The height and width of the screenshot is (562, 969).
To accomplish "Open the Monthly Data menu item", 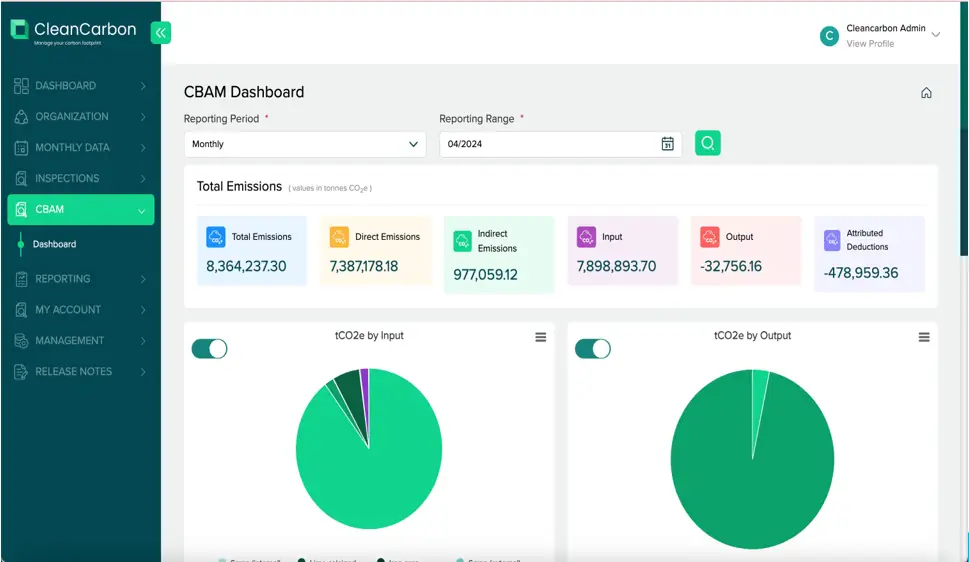I will 80,148.
